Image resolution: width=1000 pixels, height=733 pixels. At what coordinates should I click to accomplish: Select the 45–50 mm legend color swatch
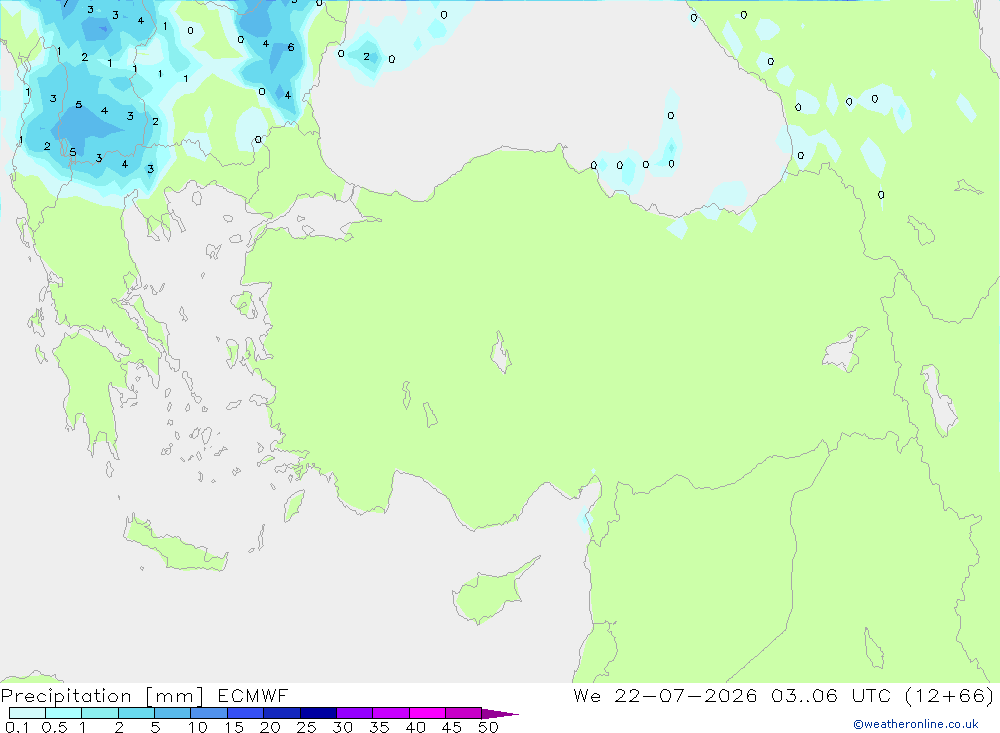click(464, 713)
